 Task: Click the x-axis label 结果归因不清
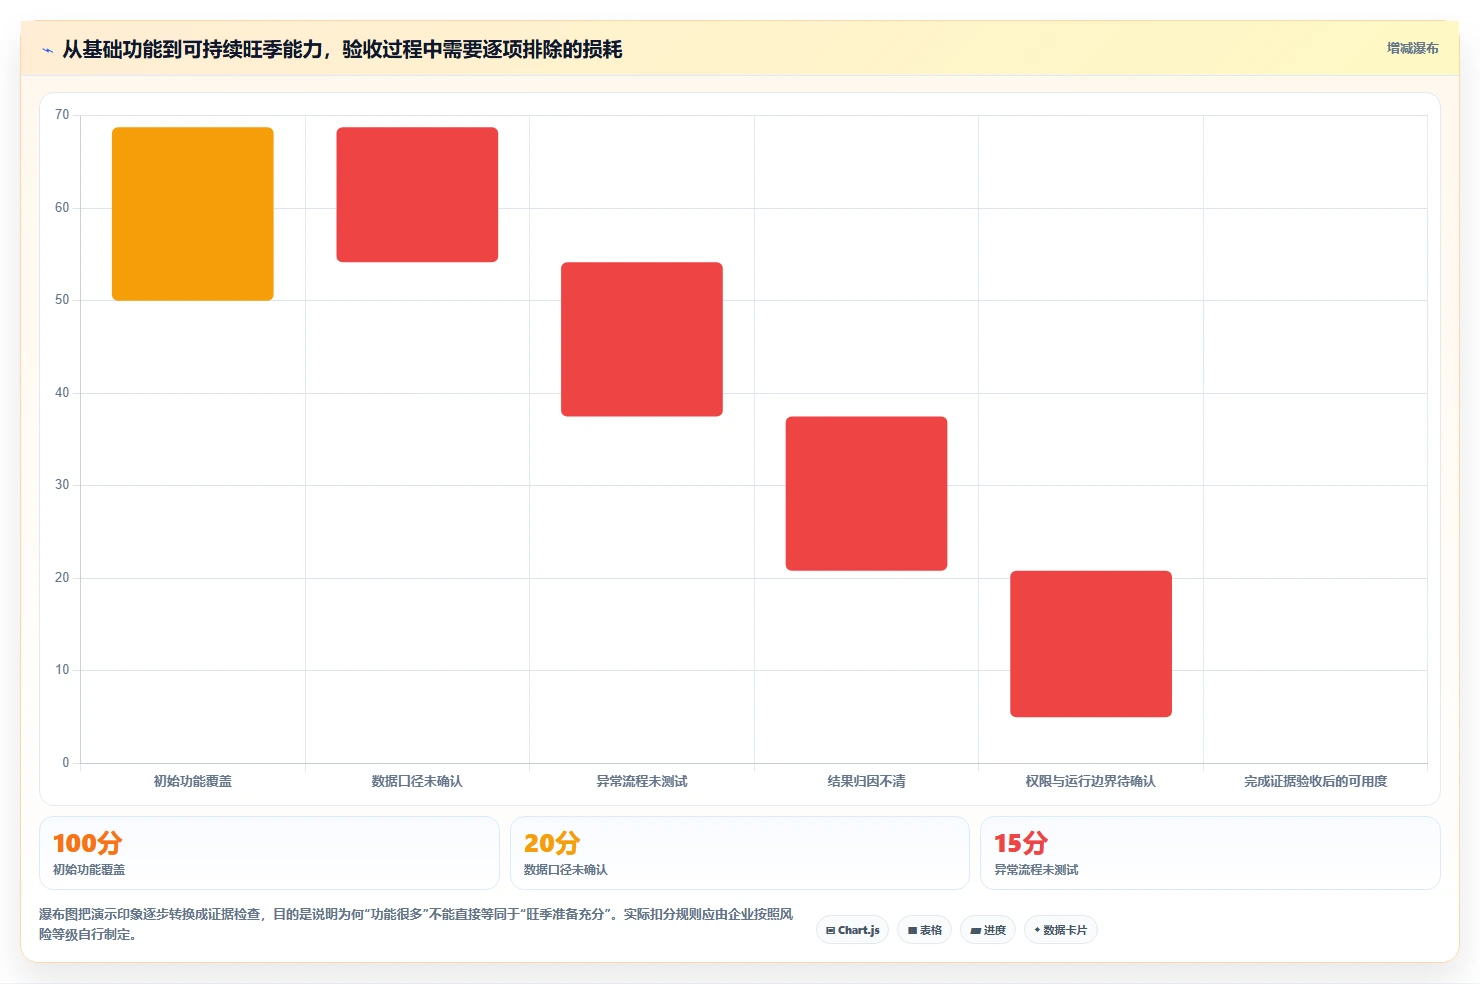tap(866, 781)
